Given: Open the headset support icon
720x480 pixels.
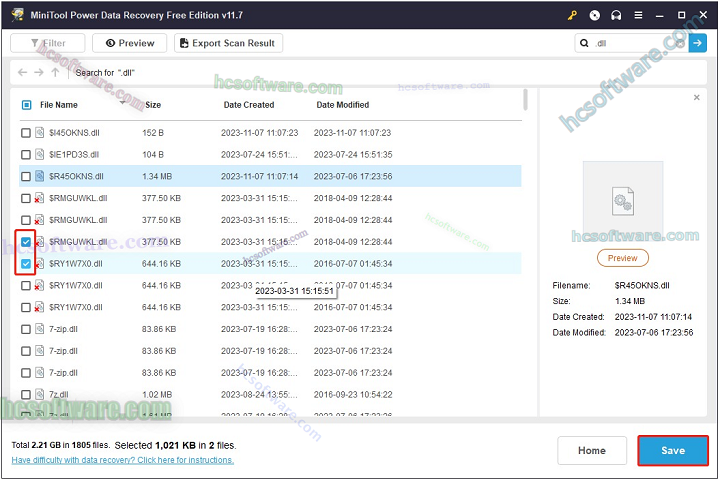Looking at the screenshot, I should click(x=616, y=16).
